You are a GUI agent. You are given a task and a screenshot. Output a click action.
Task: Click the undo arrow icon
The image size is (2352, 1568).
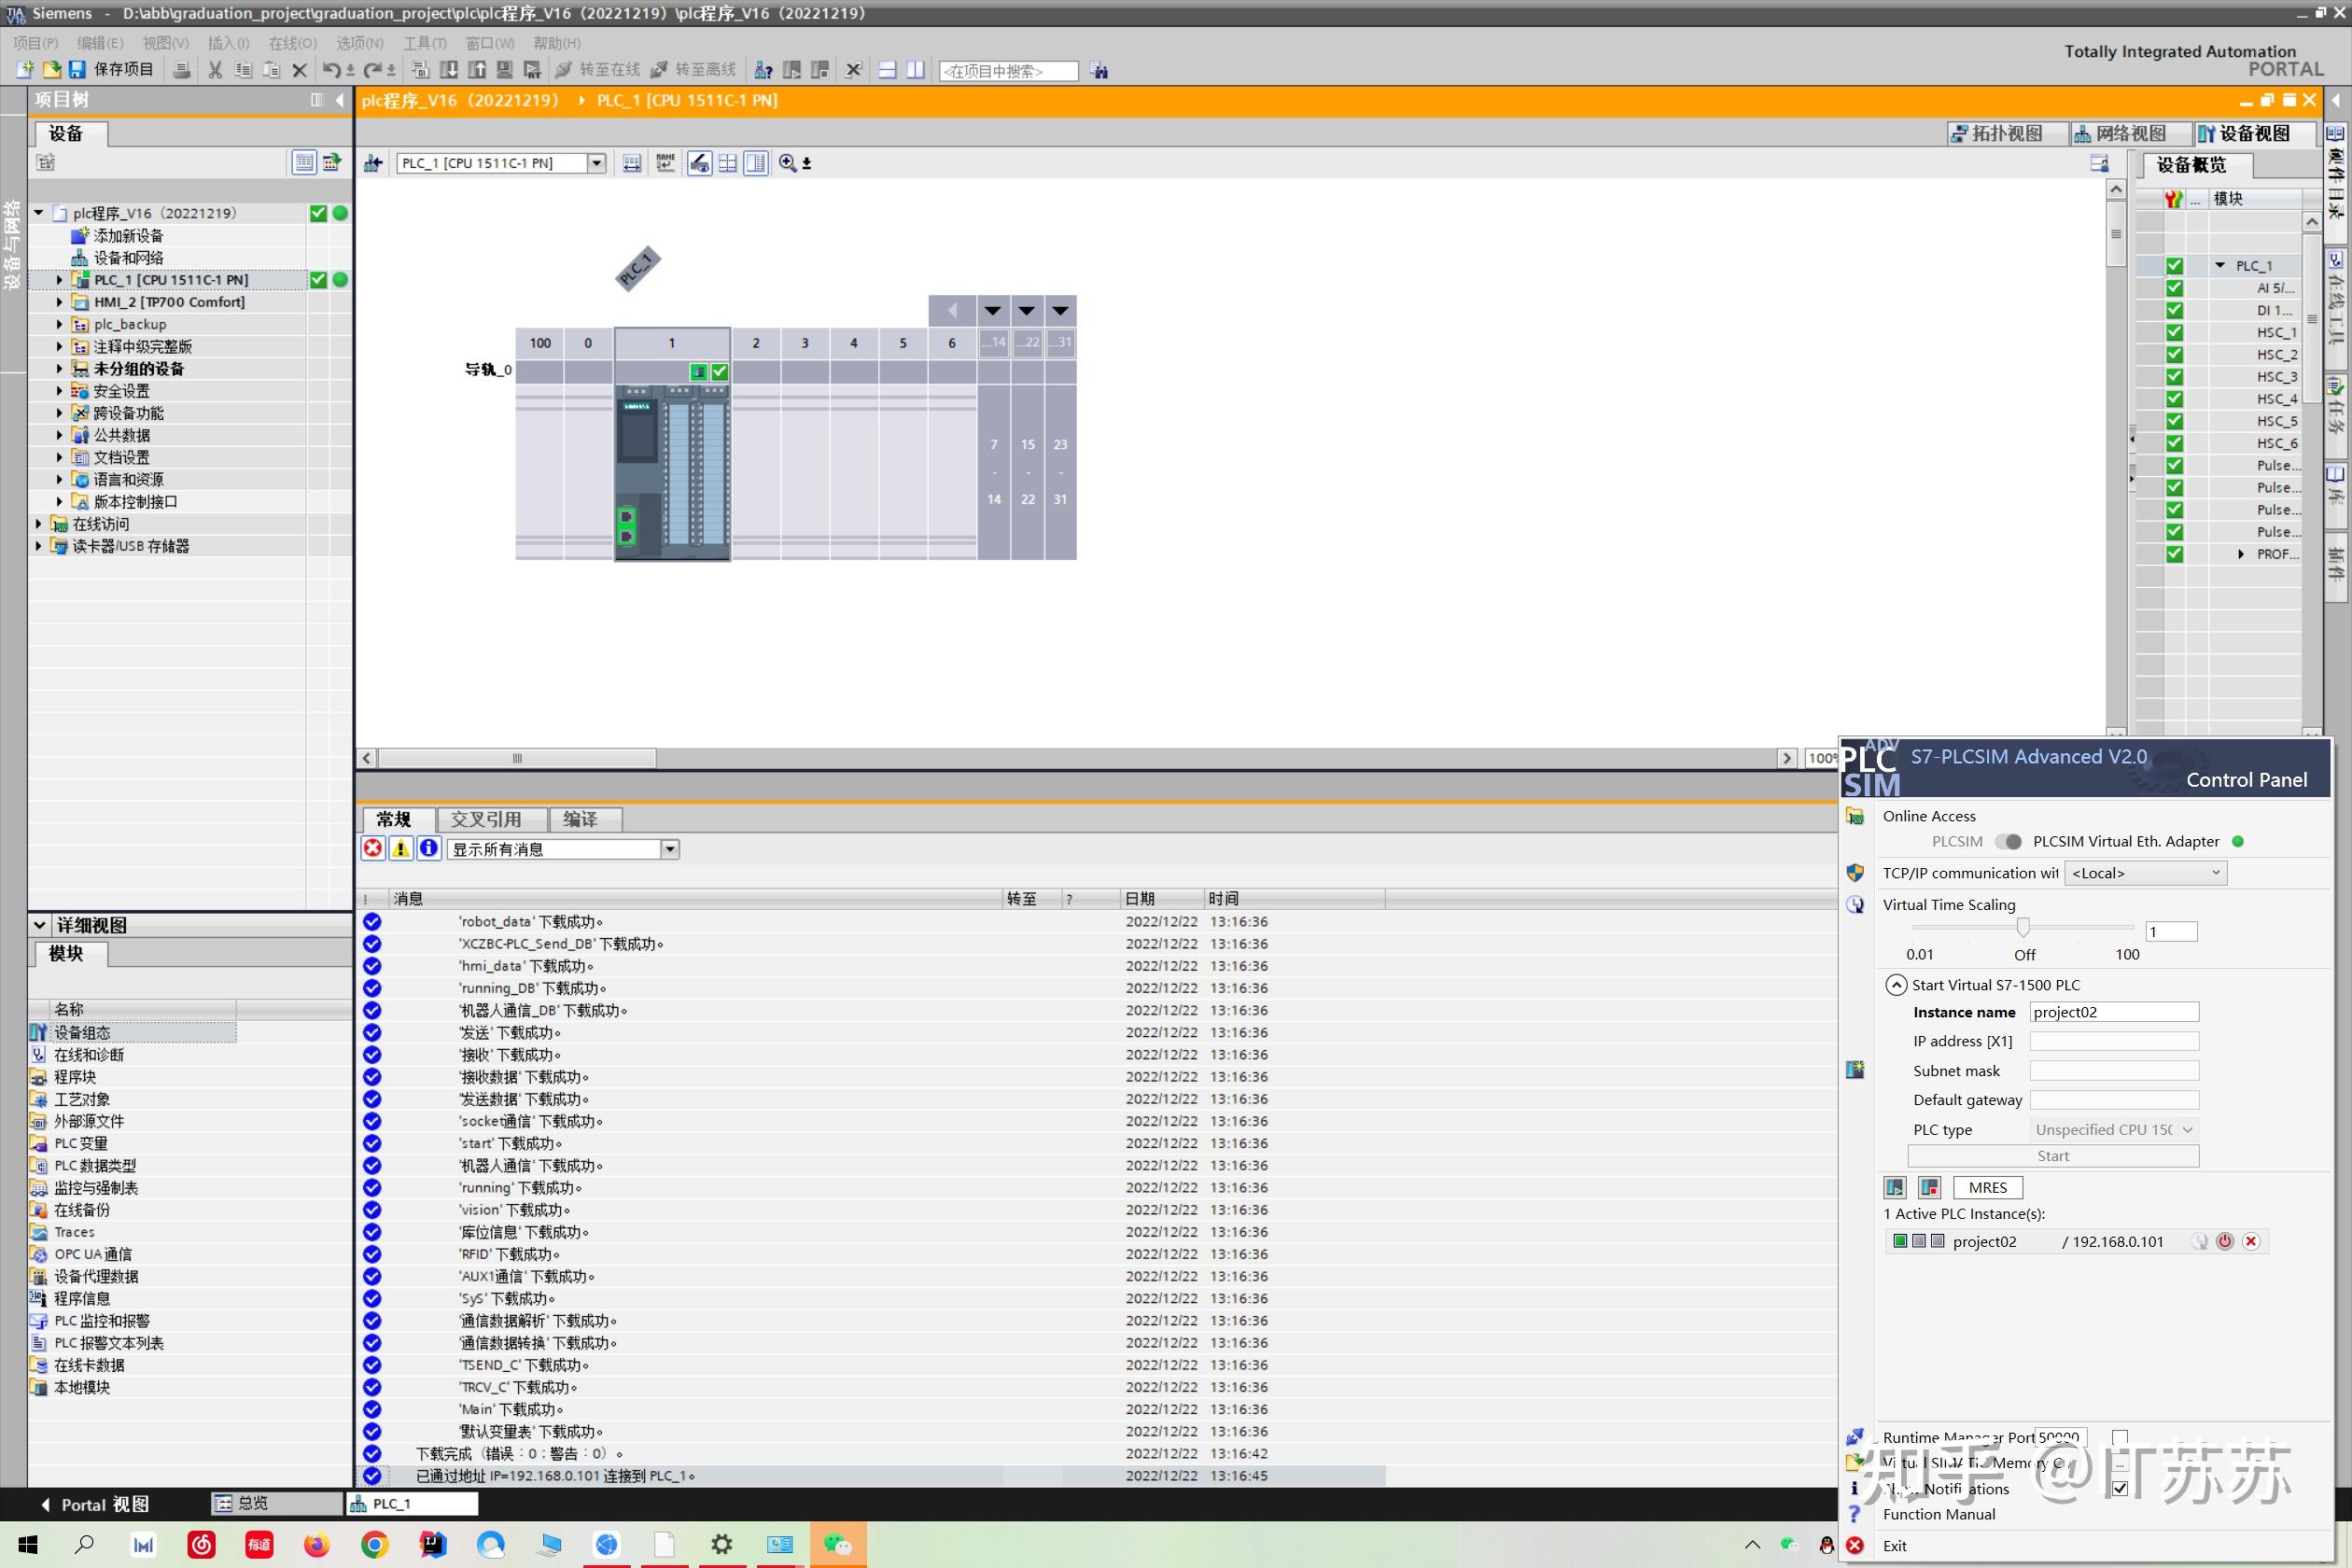(x=331, y=70)
